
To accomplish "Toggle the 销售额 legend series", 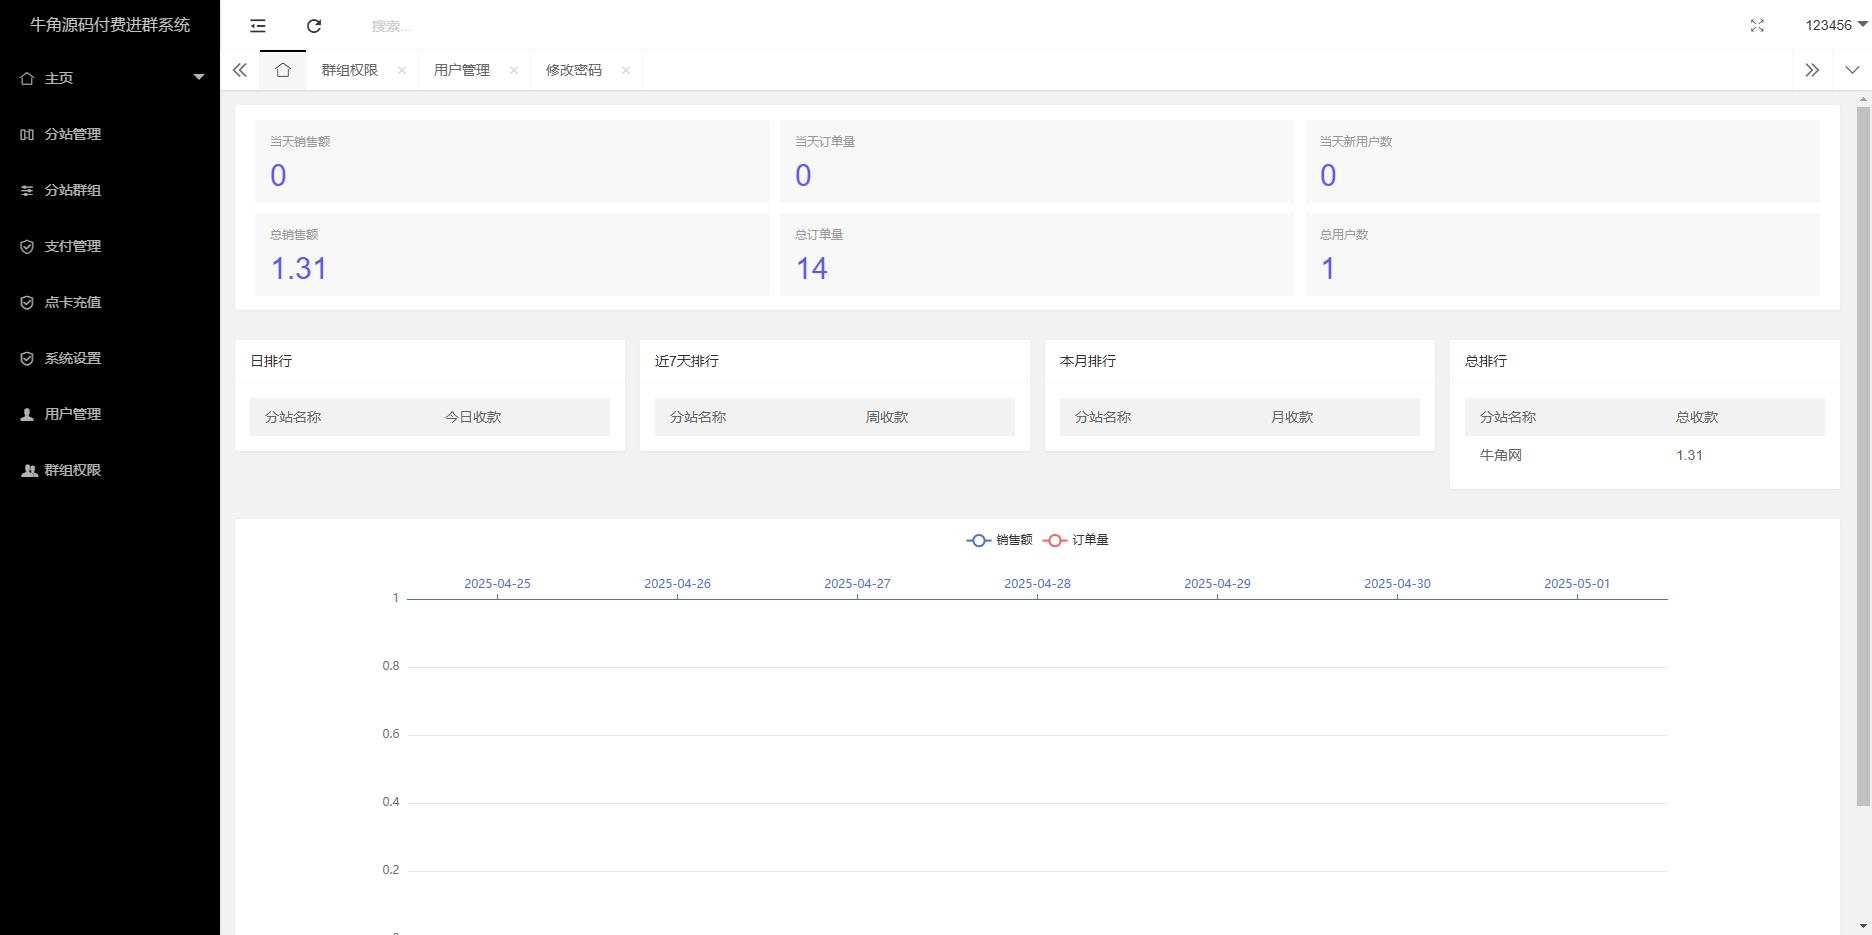I will coord(999,540).
